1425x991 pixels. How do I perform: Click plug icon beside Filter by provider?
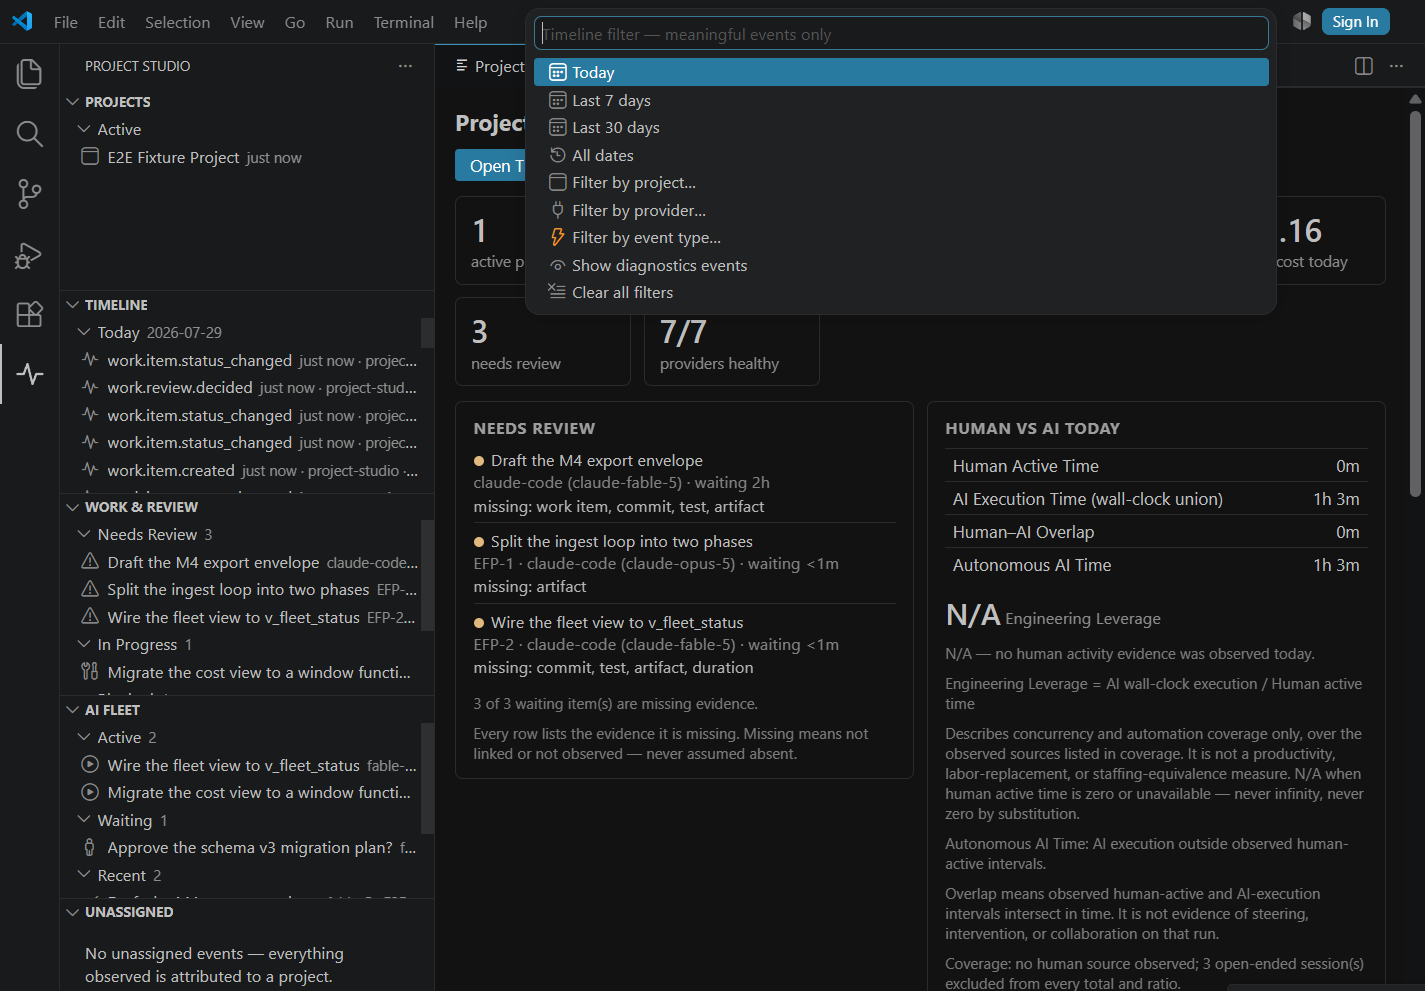coord(558,210)
